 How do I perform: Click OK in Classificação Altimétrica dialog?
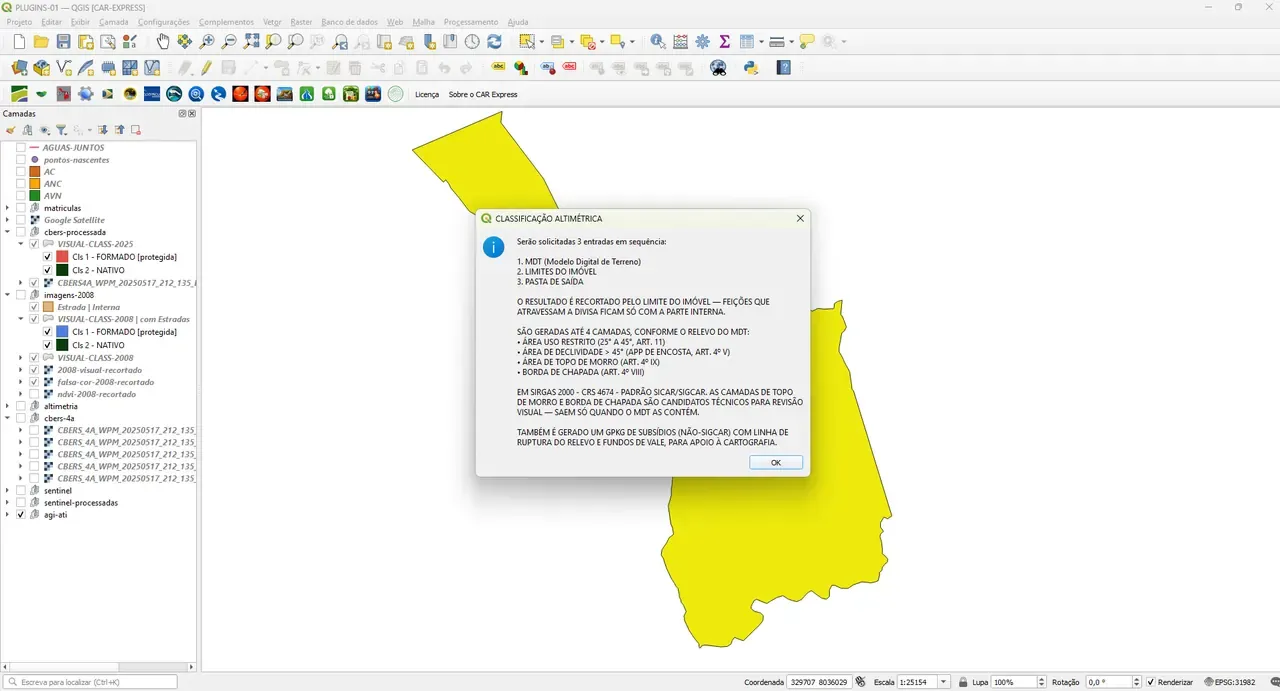[776, 462]
